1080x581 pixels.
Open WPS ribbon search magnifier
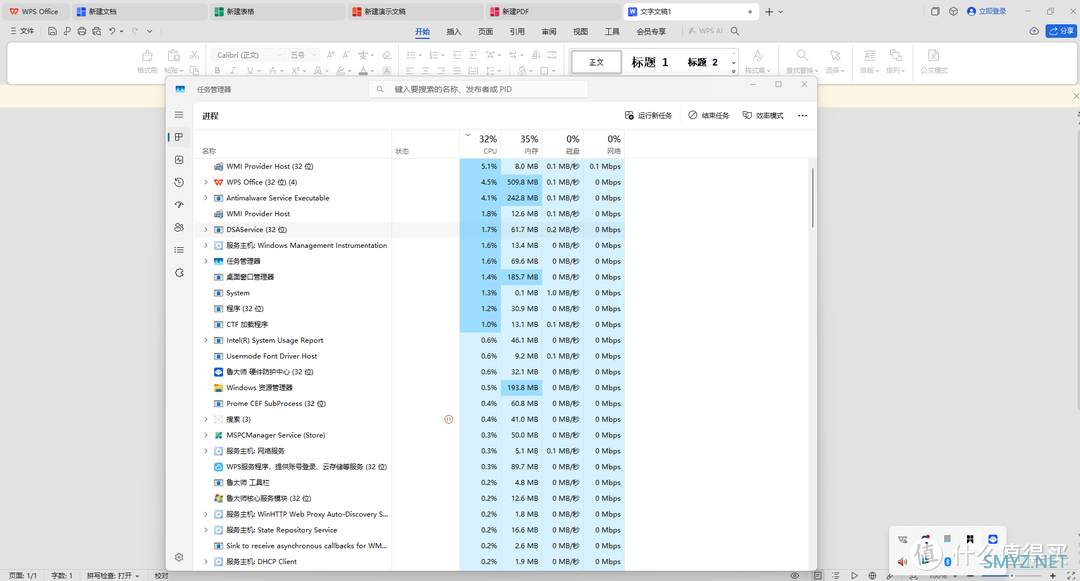[x=735, y=31]
